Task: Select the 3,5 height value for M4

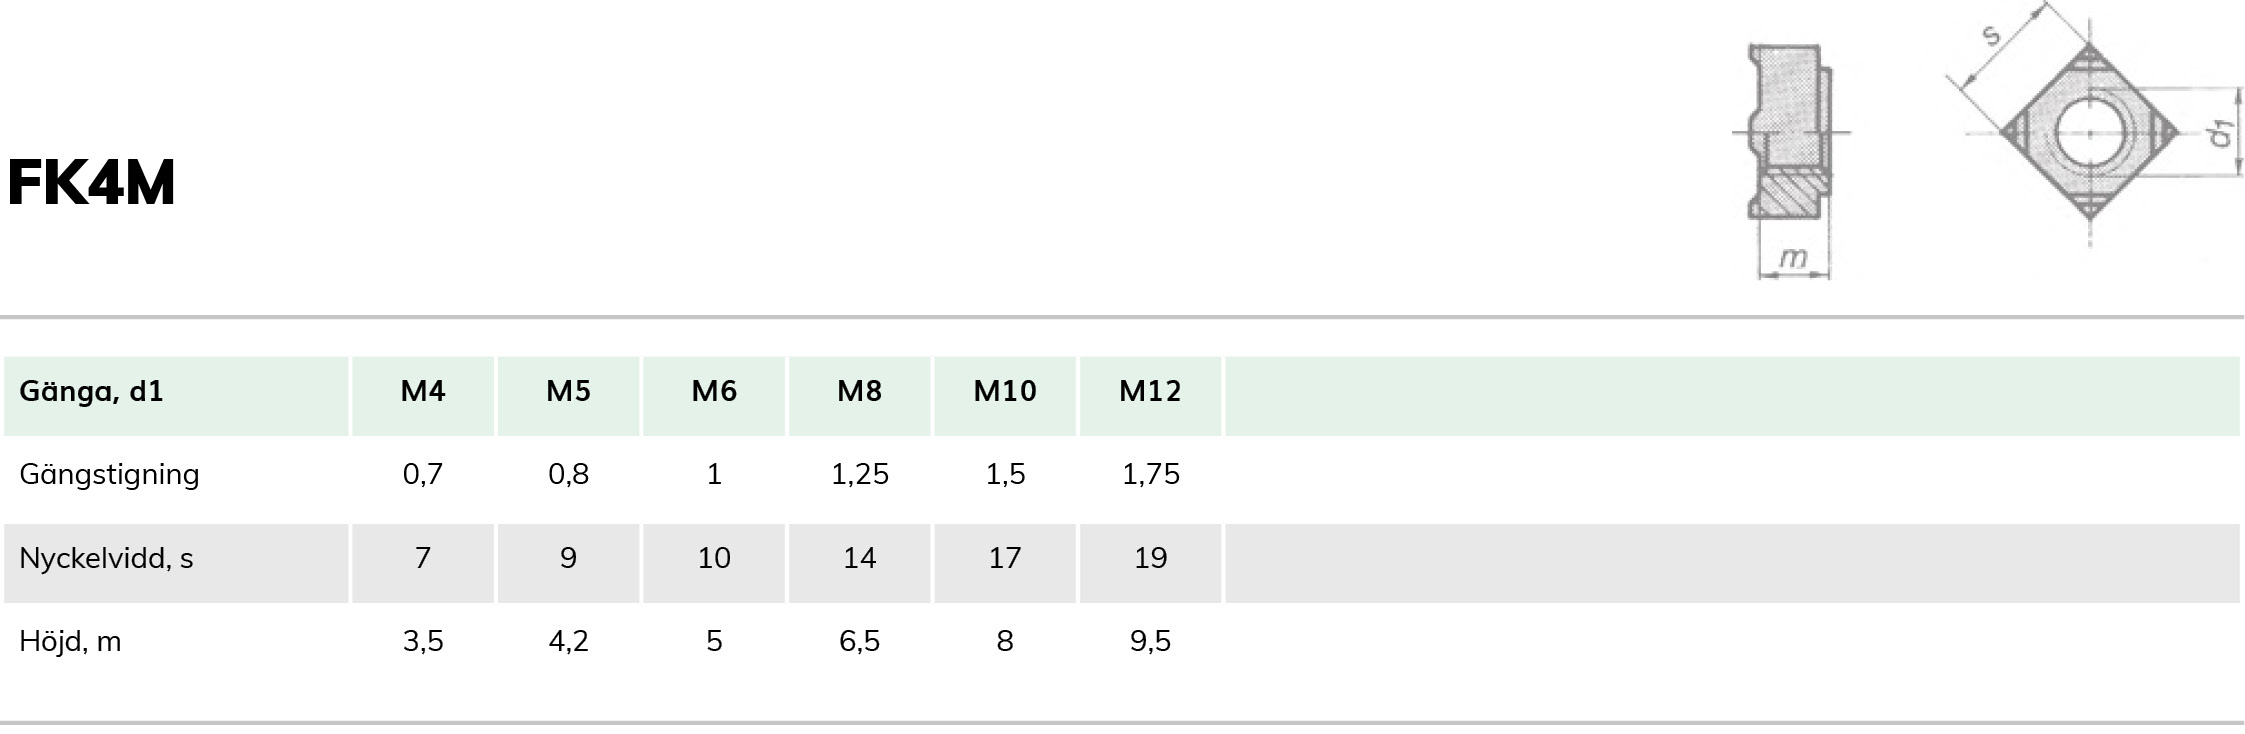Action: click(x=423, y=641)
